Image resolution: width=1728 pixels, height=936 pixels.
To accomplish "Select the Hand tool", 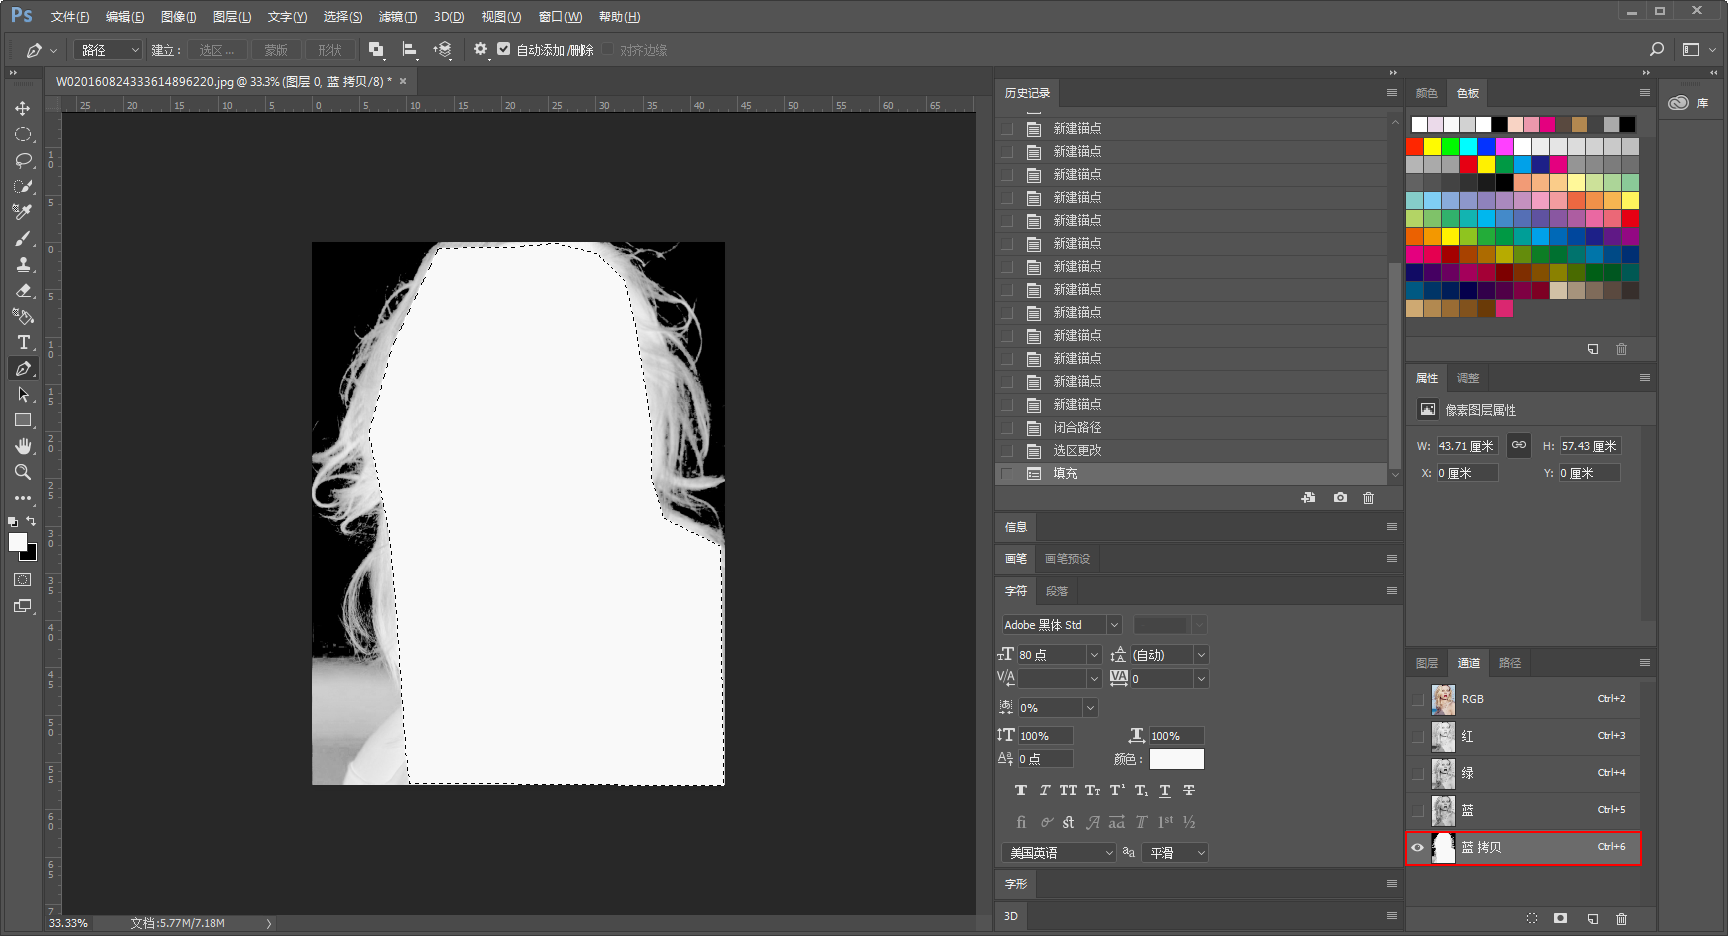I will [22, 446].
